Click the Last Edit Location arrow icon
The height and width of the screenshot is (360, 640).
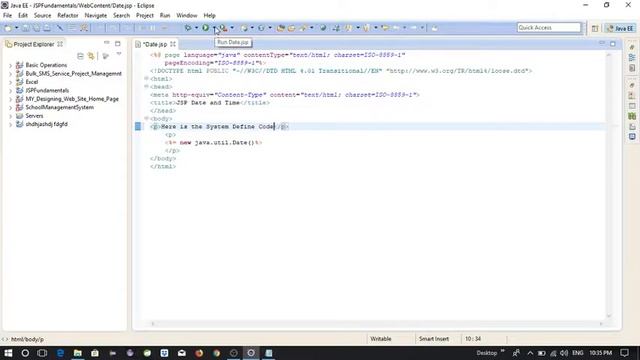click(385, 28)
